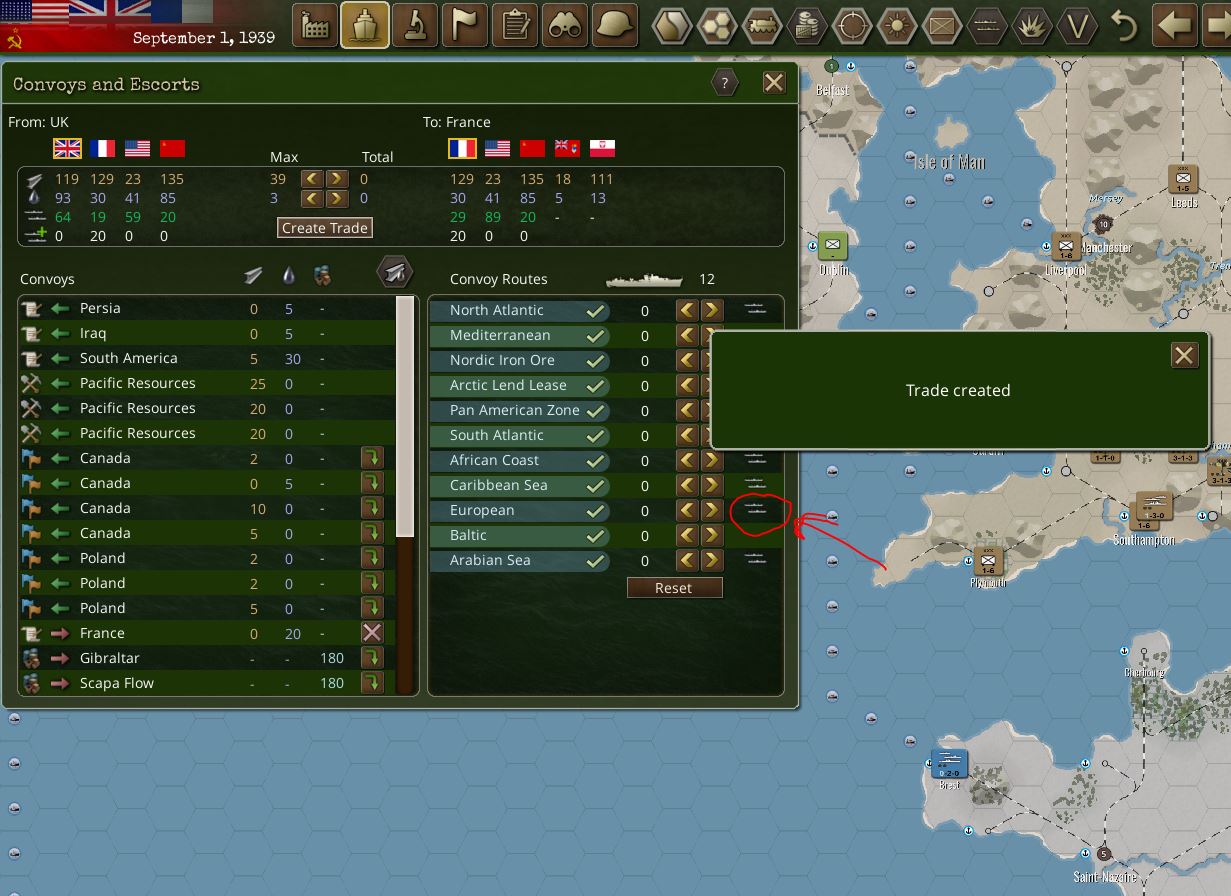Click the previous unit left arrow button

pyautogui.click(x=1177, y=25)
